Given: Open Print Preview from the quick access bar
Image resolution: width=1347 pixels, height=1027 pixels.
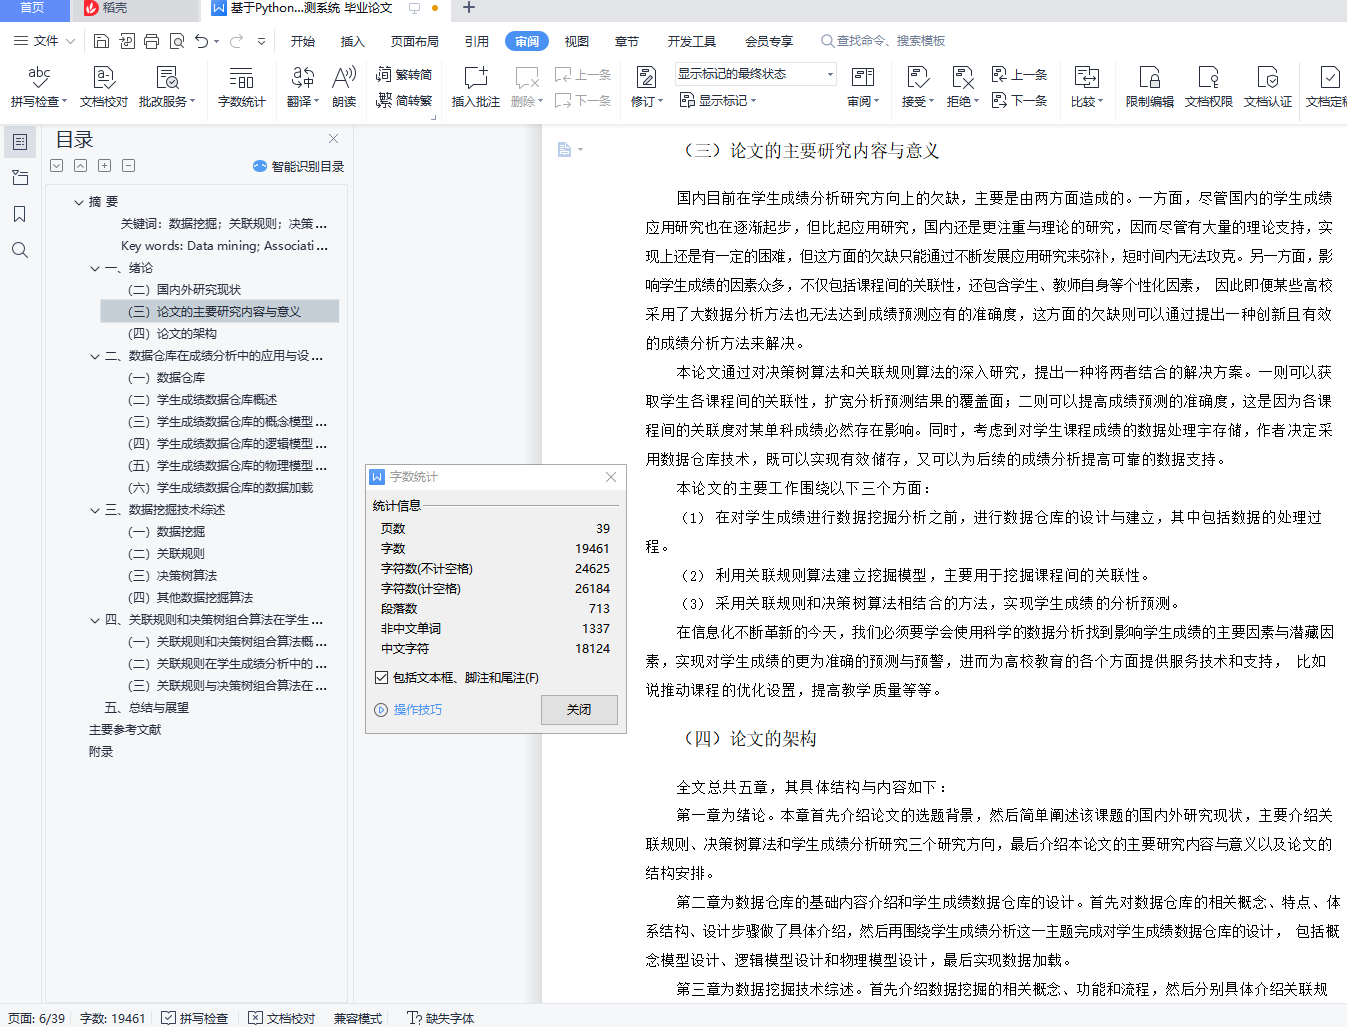Looking at the screenshot, I should click(177, 41).
